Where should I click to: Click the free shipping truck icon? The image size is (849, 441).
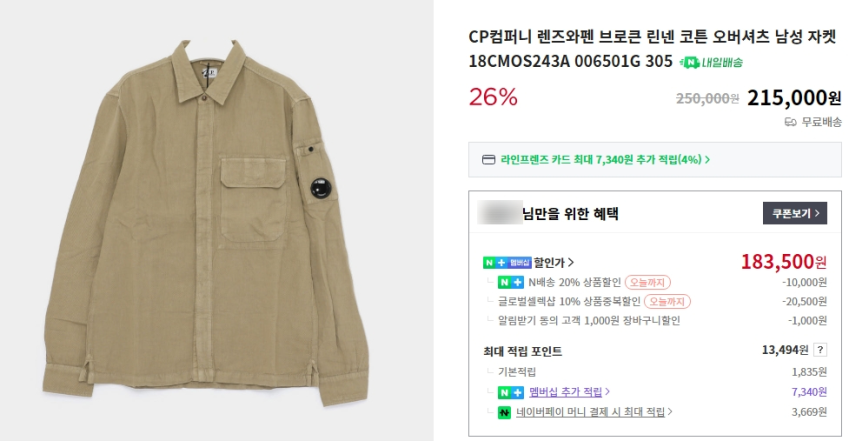pyautogui.click(x=790, y=122)
